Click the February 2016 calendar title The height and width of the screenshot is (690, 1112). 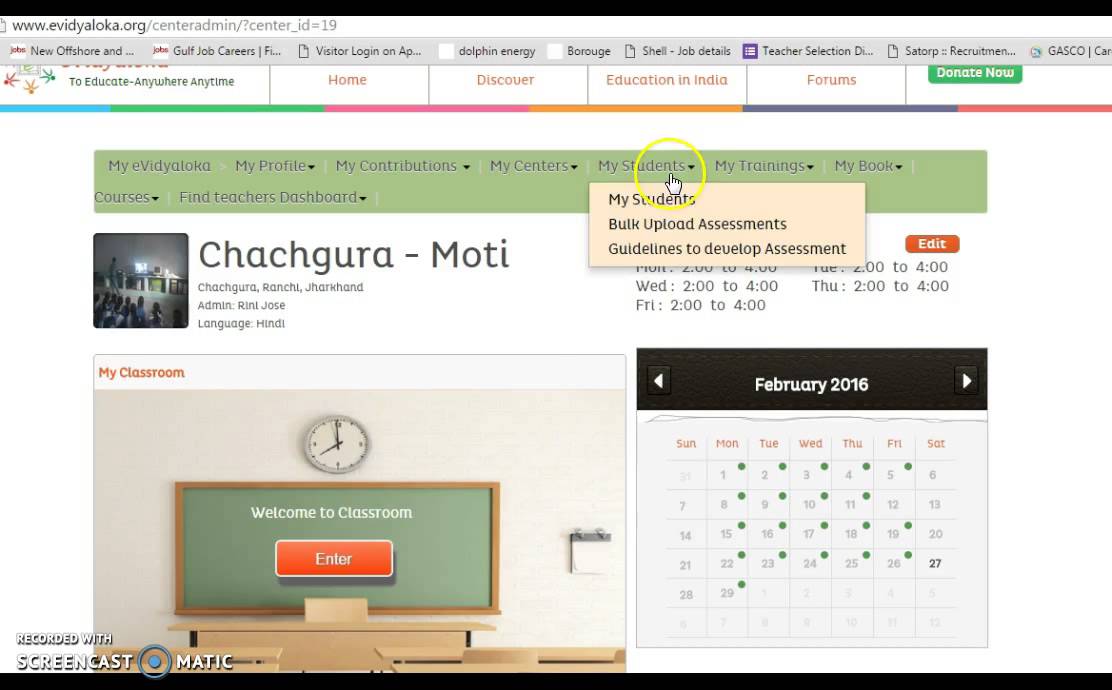tap(811, 384)
